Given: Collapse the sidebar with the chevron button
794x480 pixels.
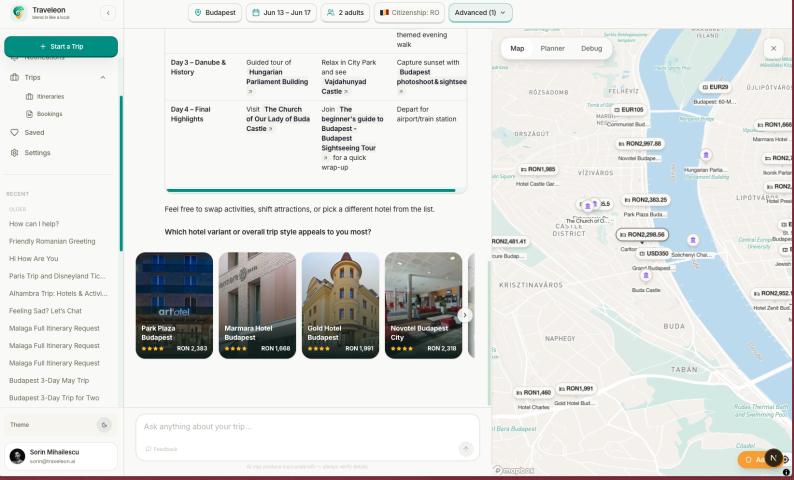Looking at the screenshot, I should (x=108, y=13).
